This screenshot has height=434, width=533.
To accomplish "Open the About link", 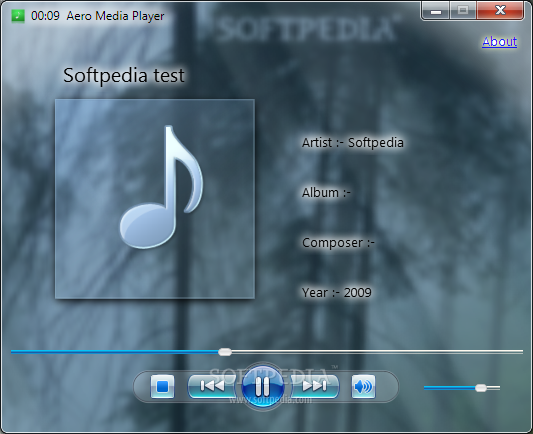I will tap(499, 42).
